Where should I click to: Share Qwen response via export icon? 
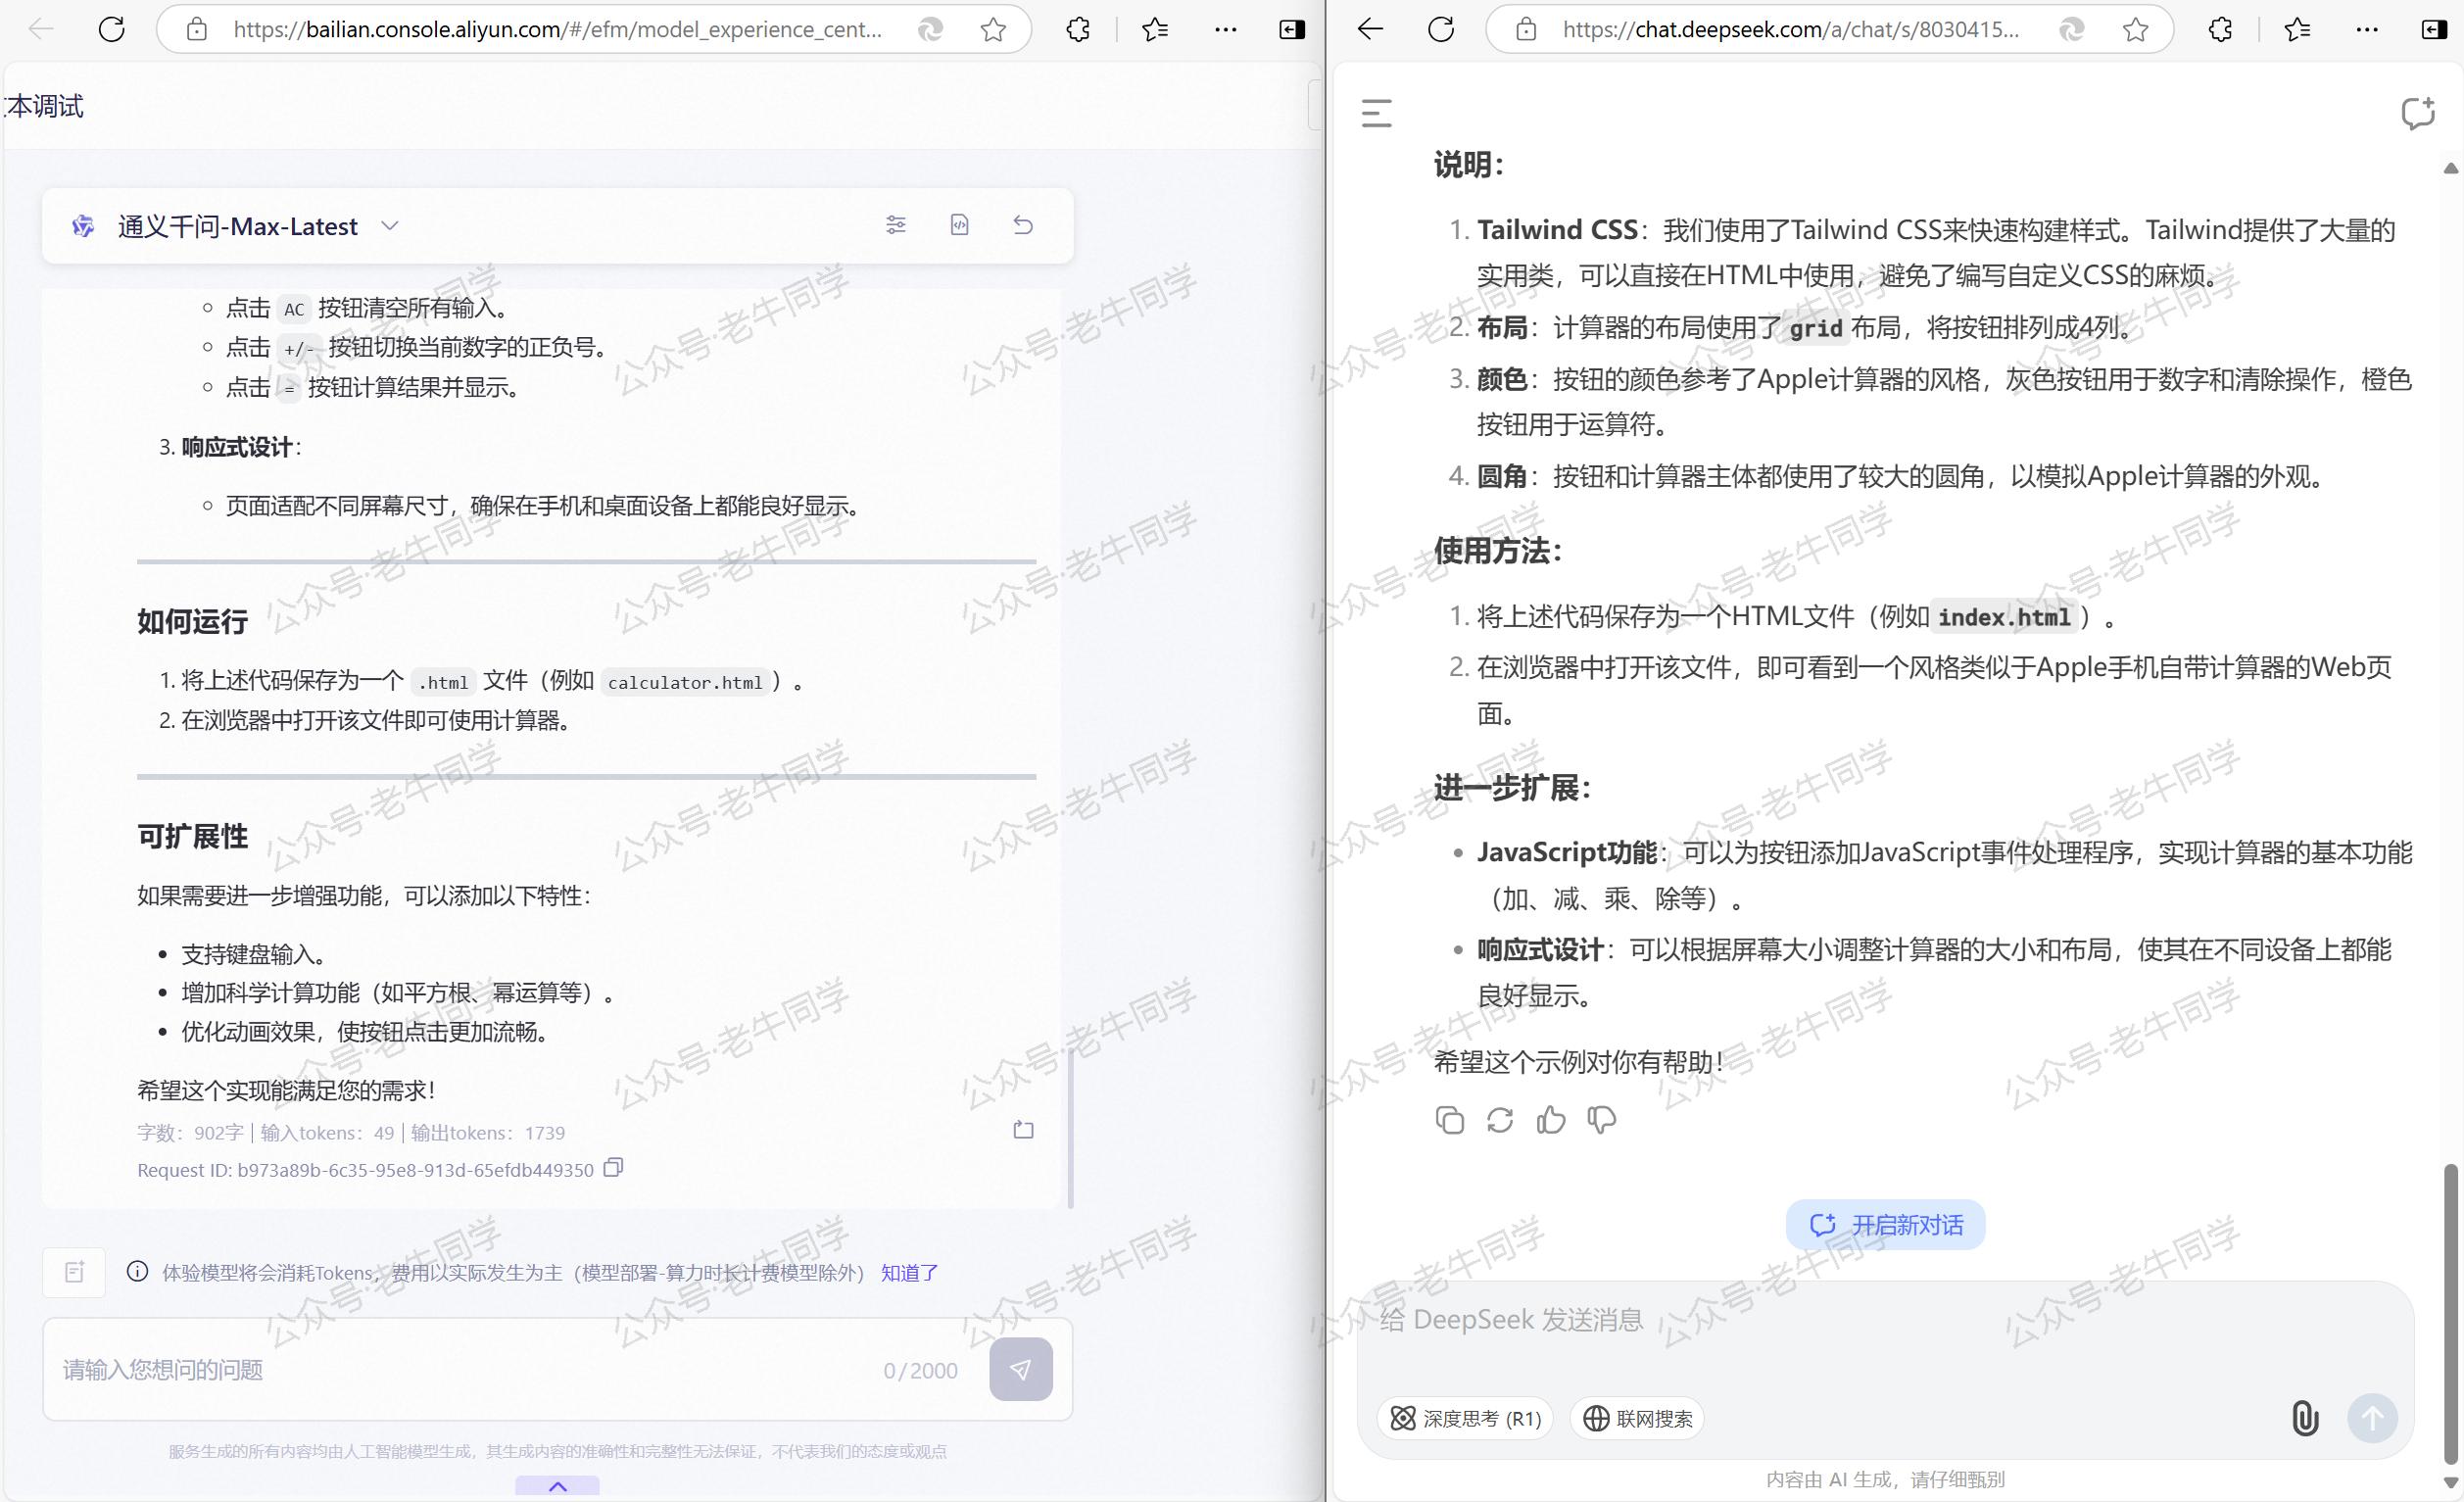1023,1130
